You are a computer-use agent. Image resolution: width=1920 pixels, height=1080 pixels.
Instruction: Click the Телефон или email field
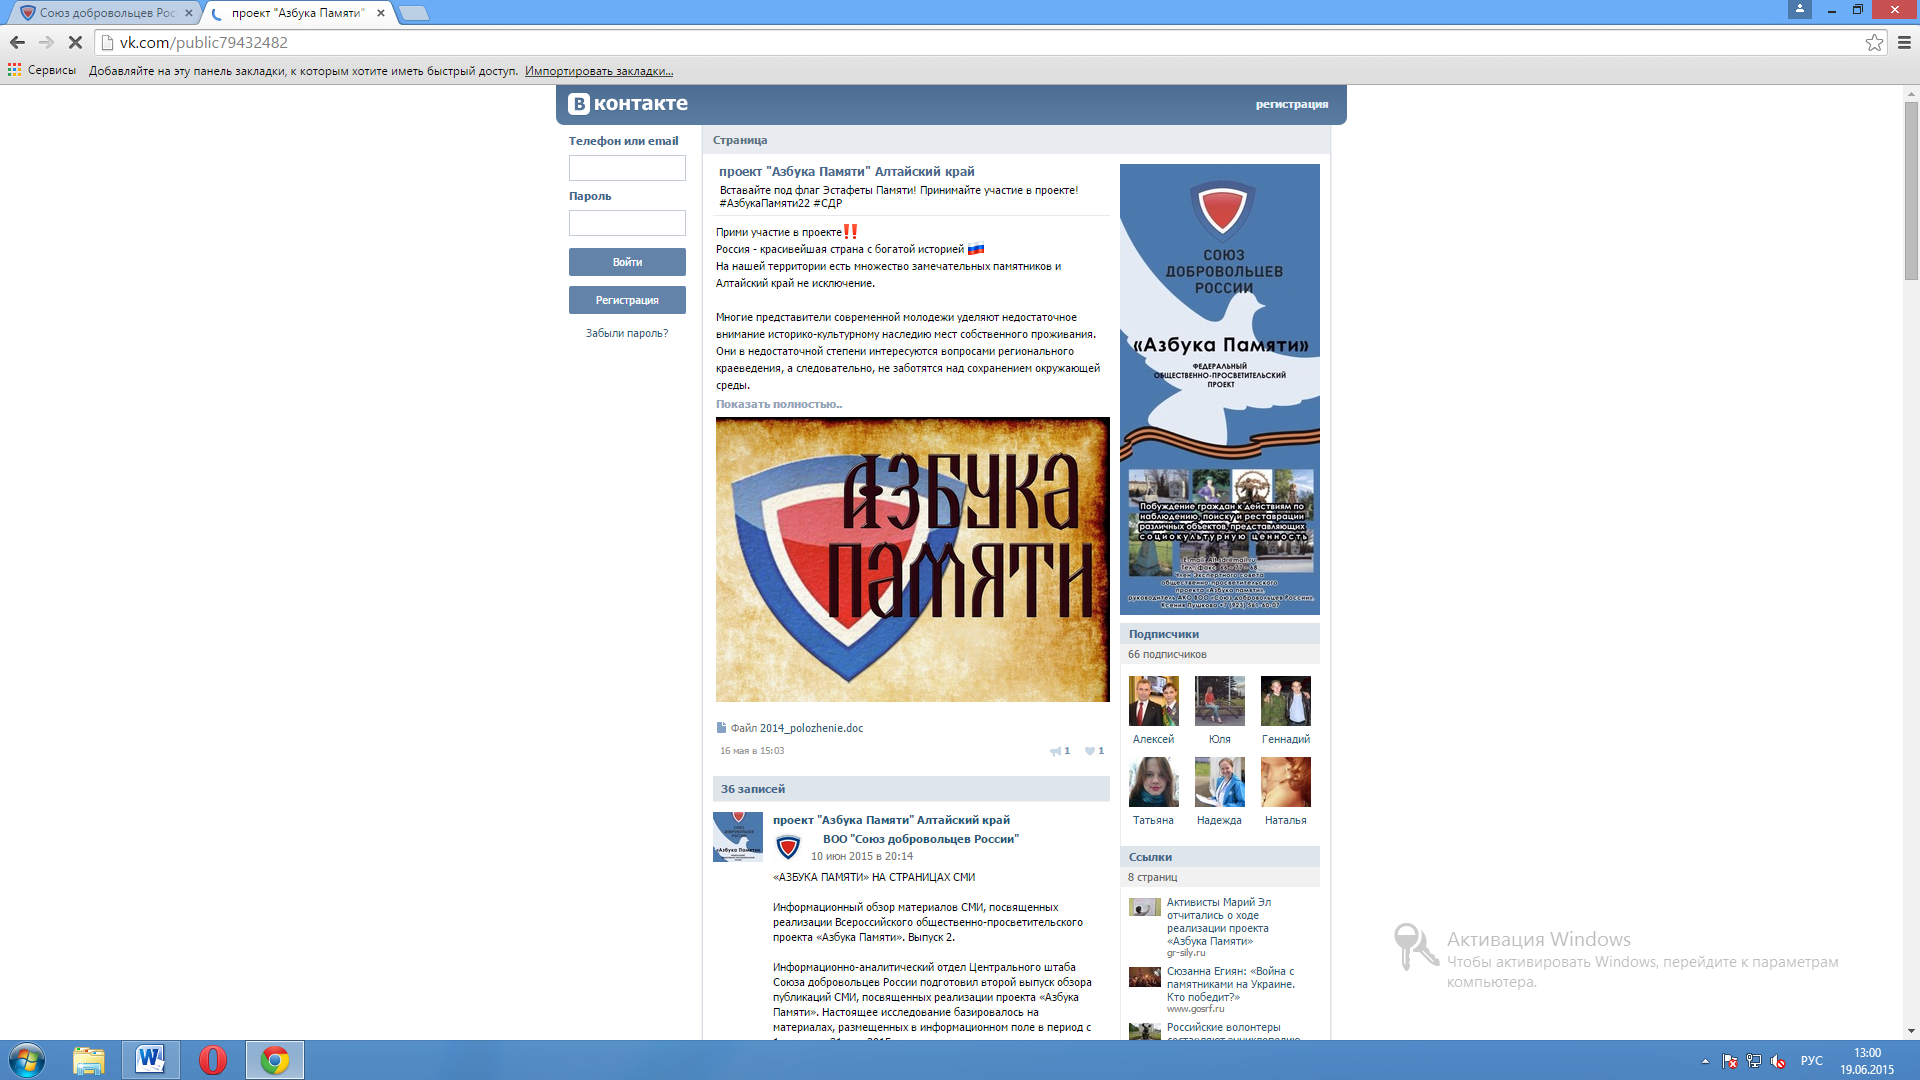point(627,168)
